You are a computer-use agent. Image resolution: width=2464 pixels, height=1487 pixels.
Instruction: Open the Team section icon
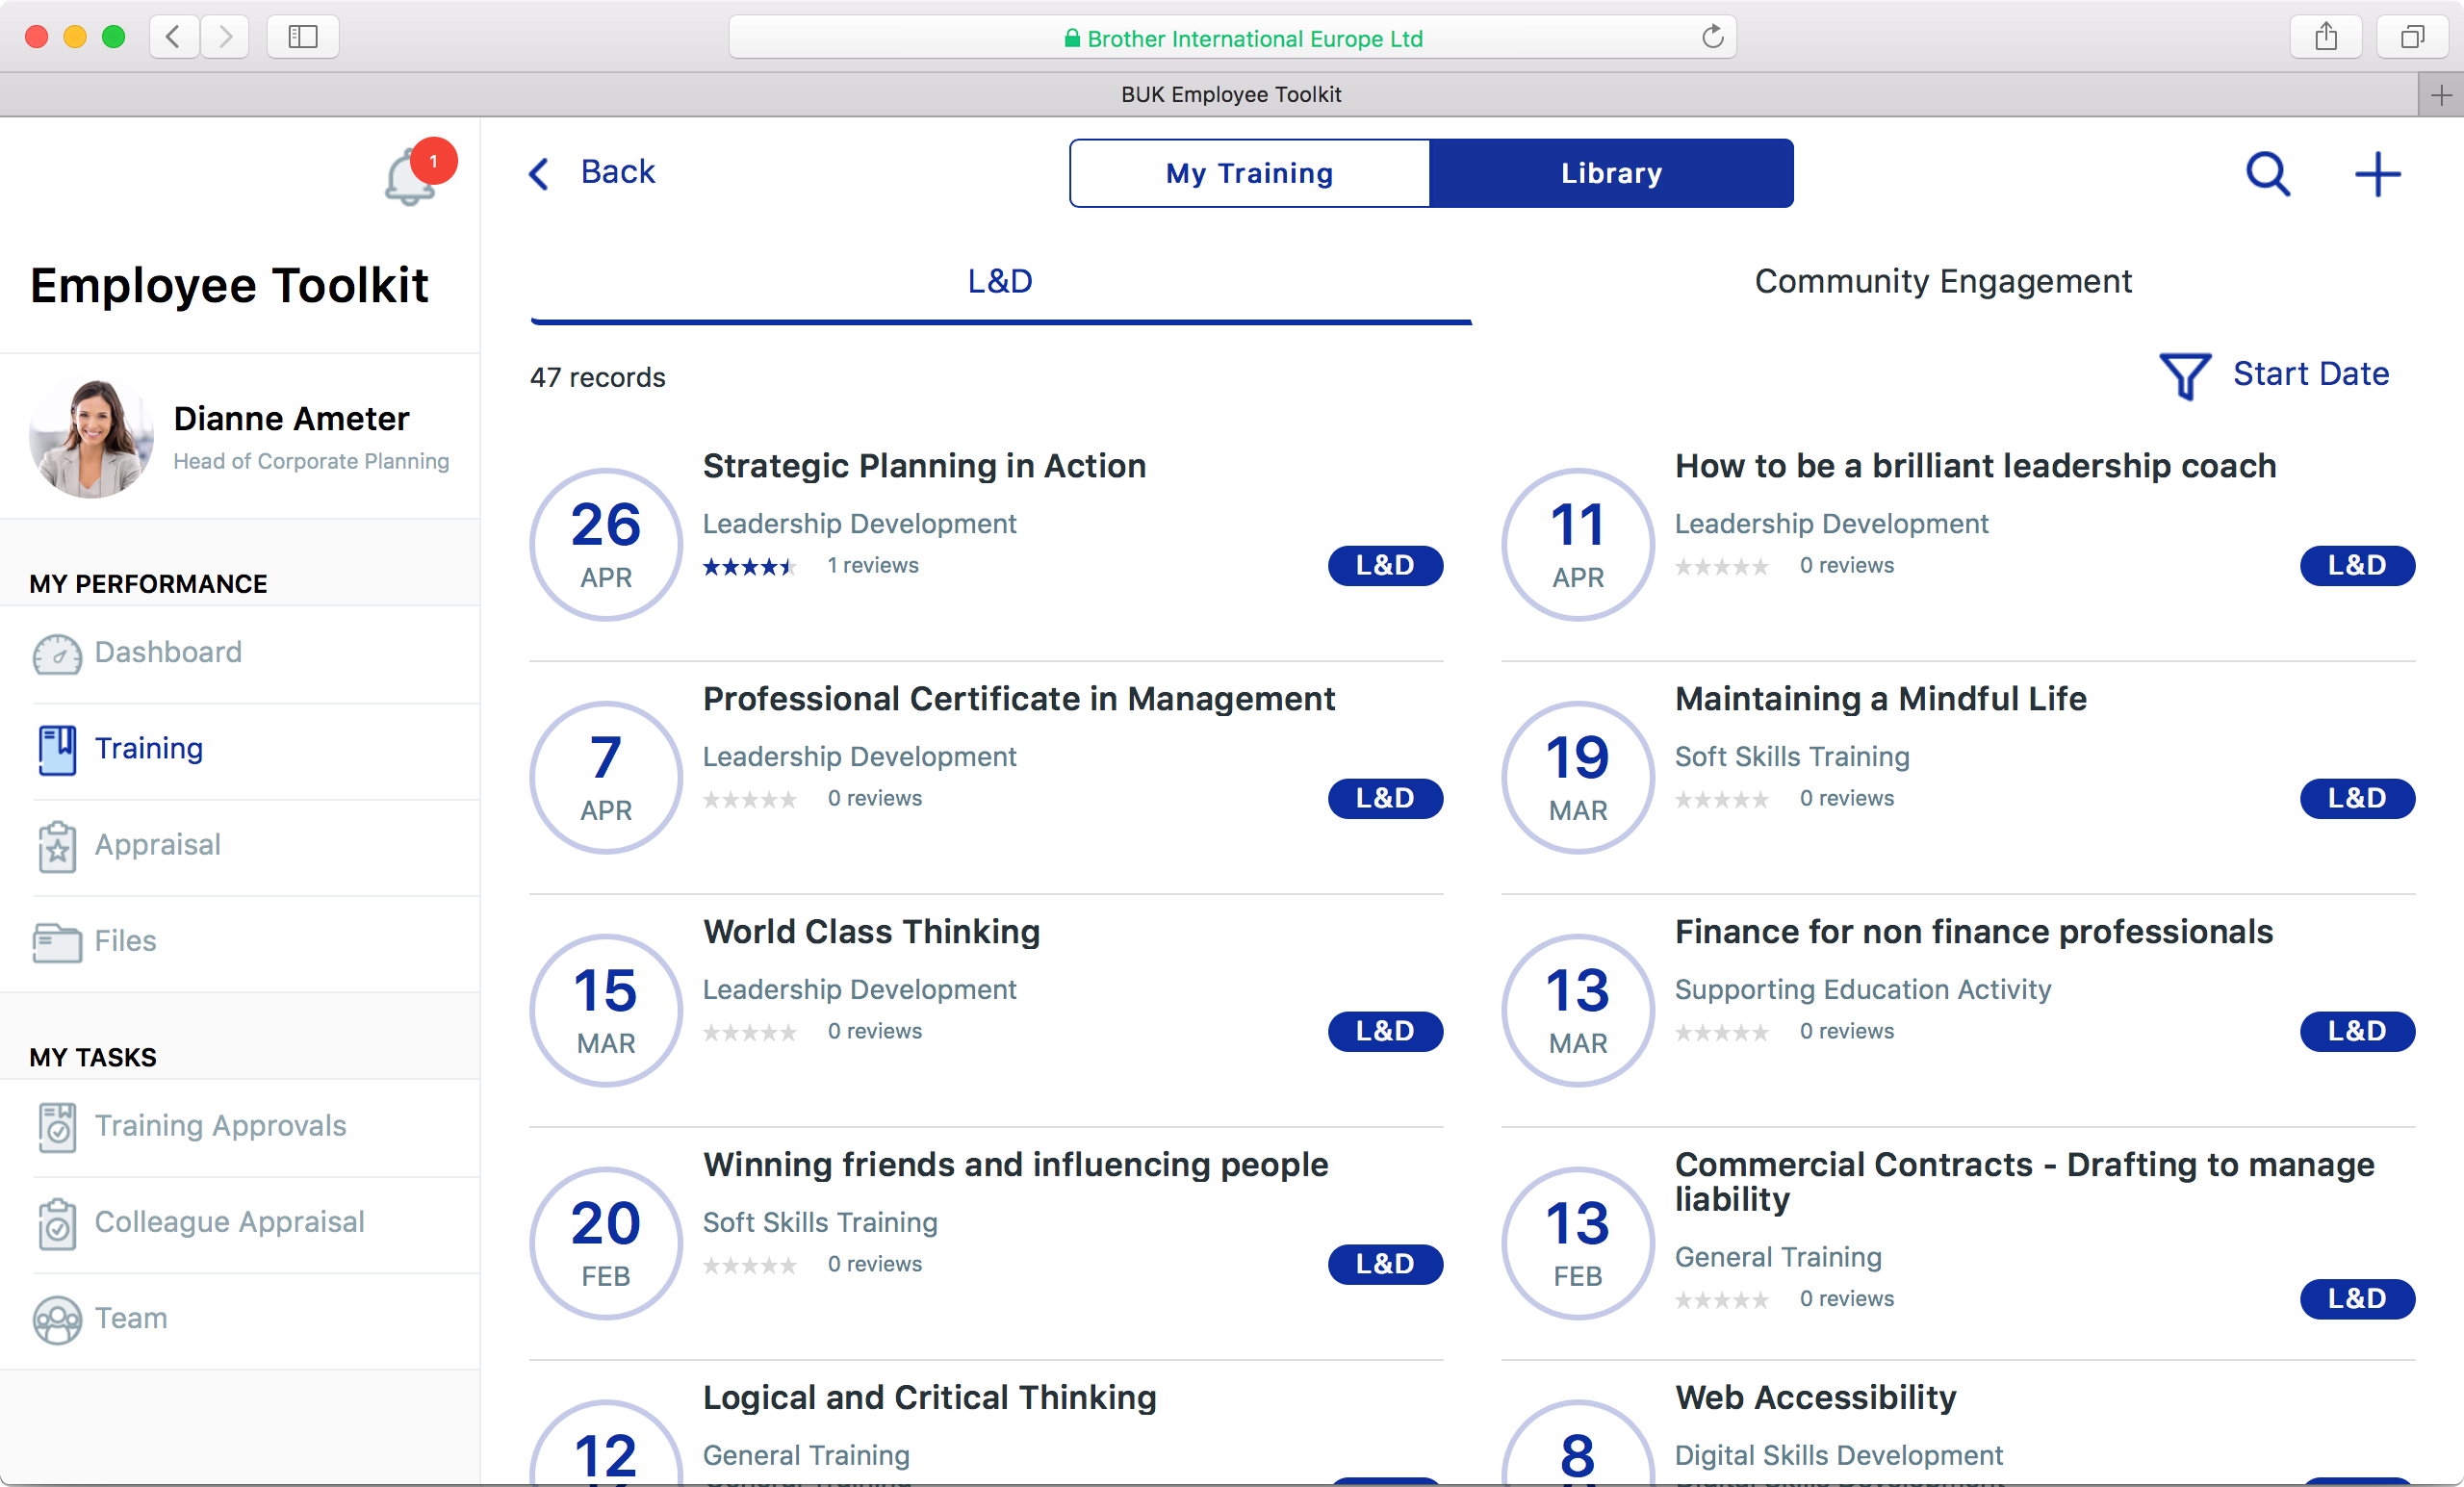[57, 1319]
